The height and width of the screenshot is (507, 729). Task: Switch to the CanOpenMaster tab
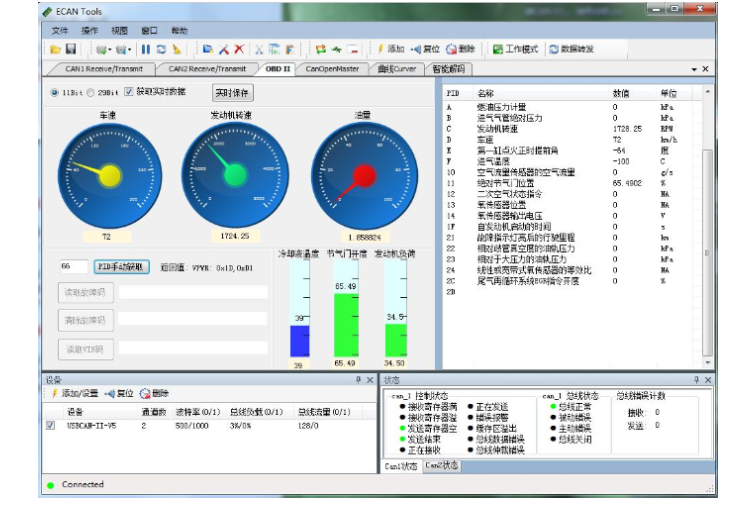(x=331, y=69)
